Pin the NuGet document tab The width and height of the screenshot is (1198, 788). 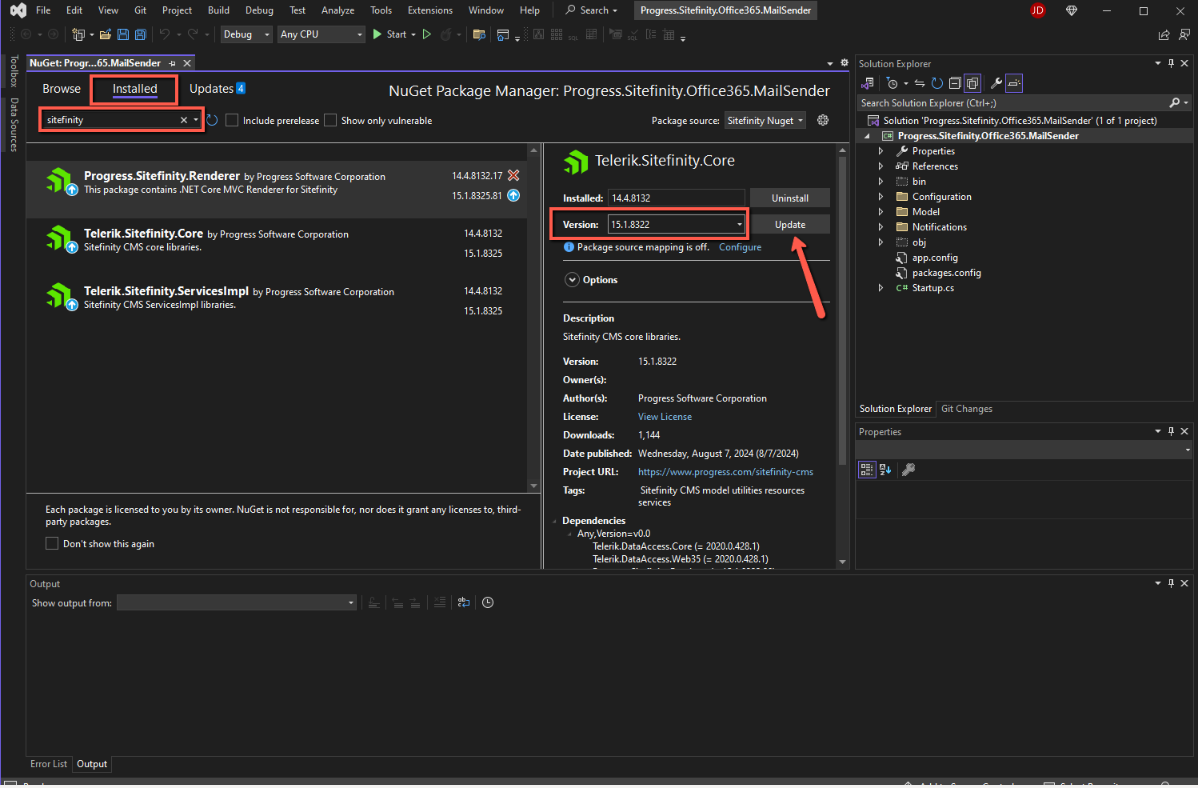172,63
